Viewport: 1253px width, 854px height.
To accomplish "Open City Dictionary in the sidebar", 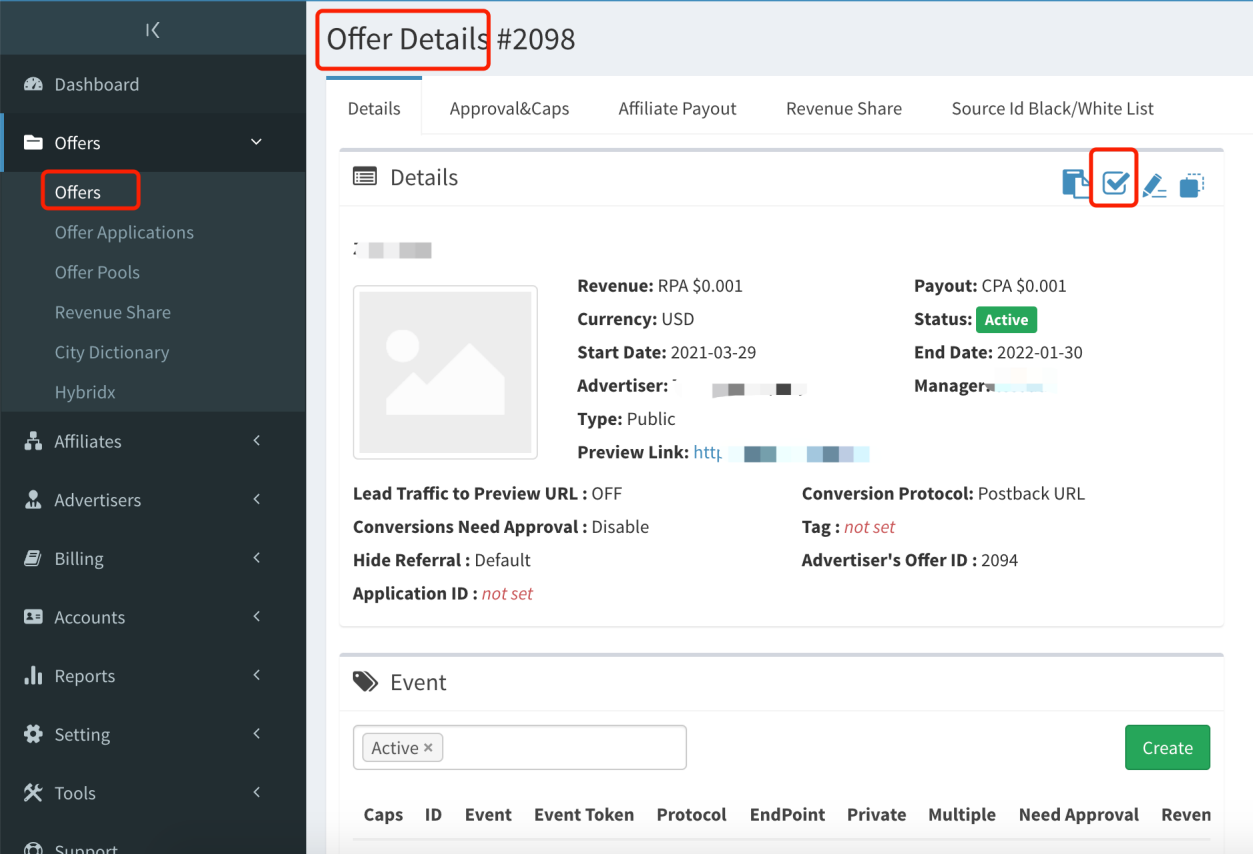I will click(x=112, y=352).
